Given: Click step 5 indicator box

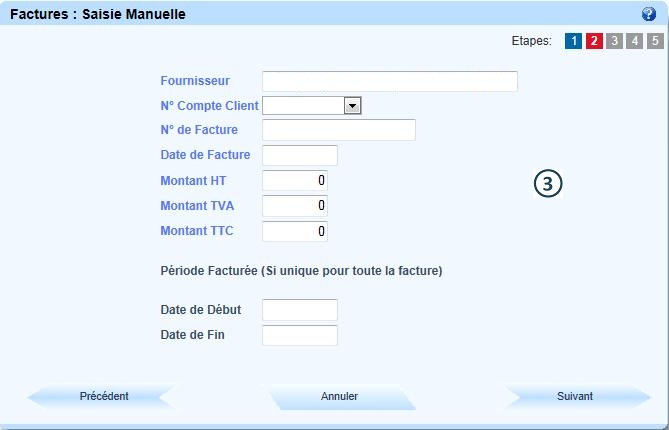Looking at the screenshot, I should pos(654,41).
